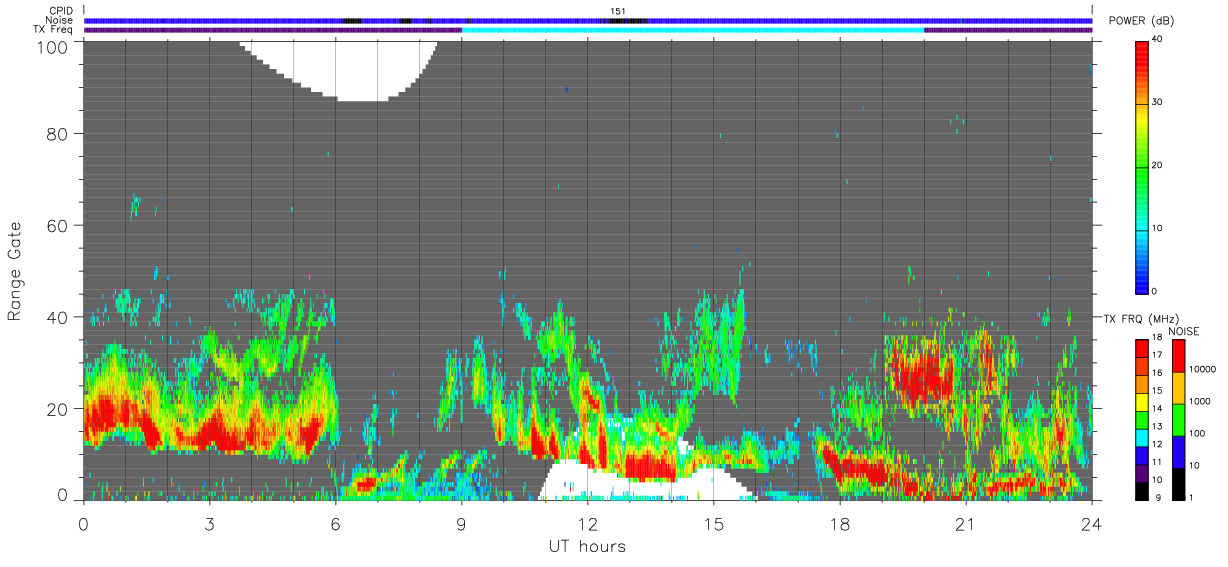
Task: Click the cyan segment of TX Freq strip
Action: (x=693, y=30)
